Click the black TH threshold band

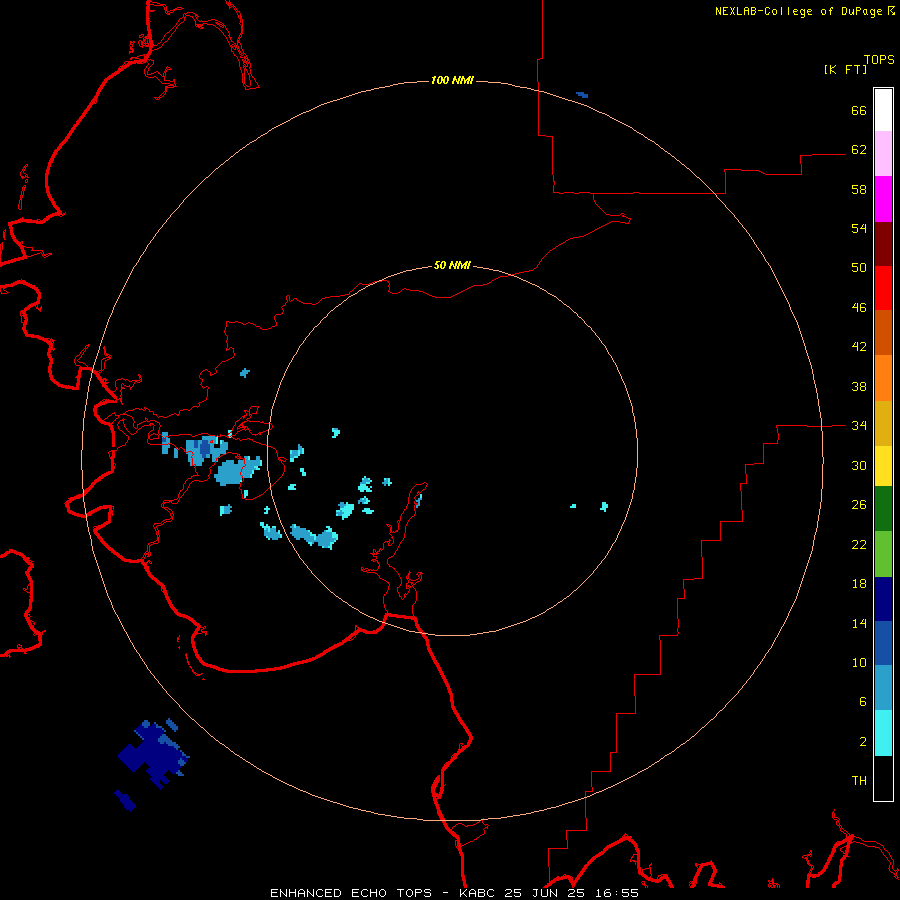click(883, 778)
